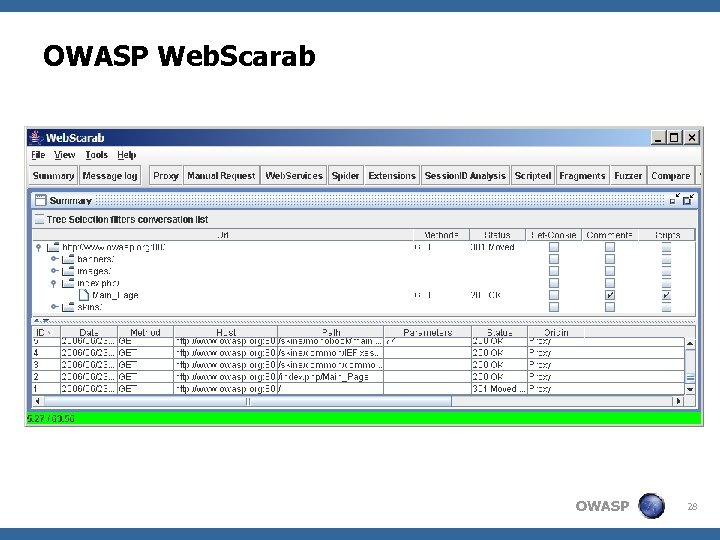Click the horizontal scroll-right arrow

pos(678,401)
